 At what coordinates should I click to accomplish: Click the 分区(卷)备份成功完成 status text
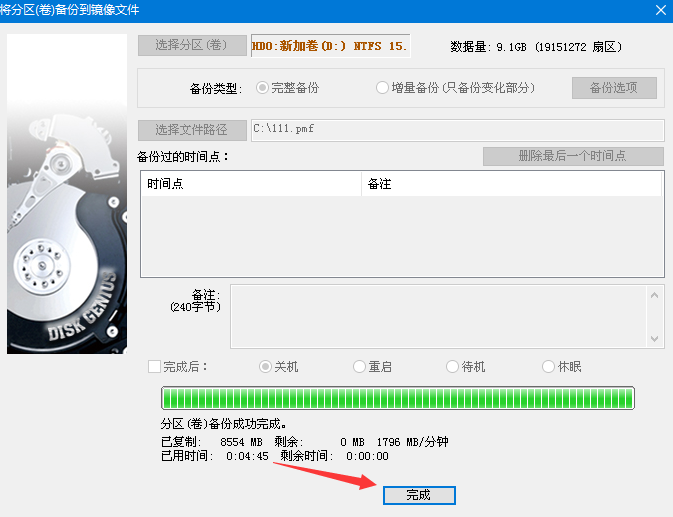(224, 424)
